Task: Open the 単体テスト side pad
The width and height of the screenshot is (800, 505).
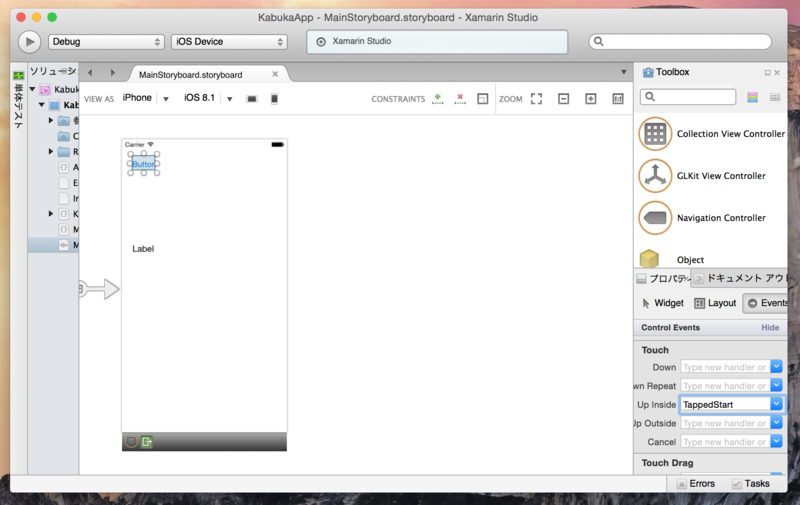Action: coord(18,100)
